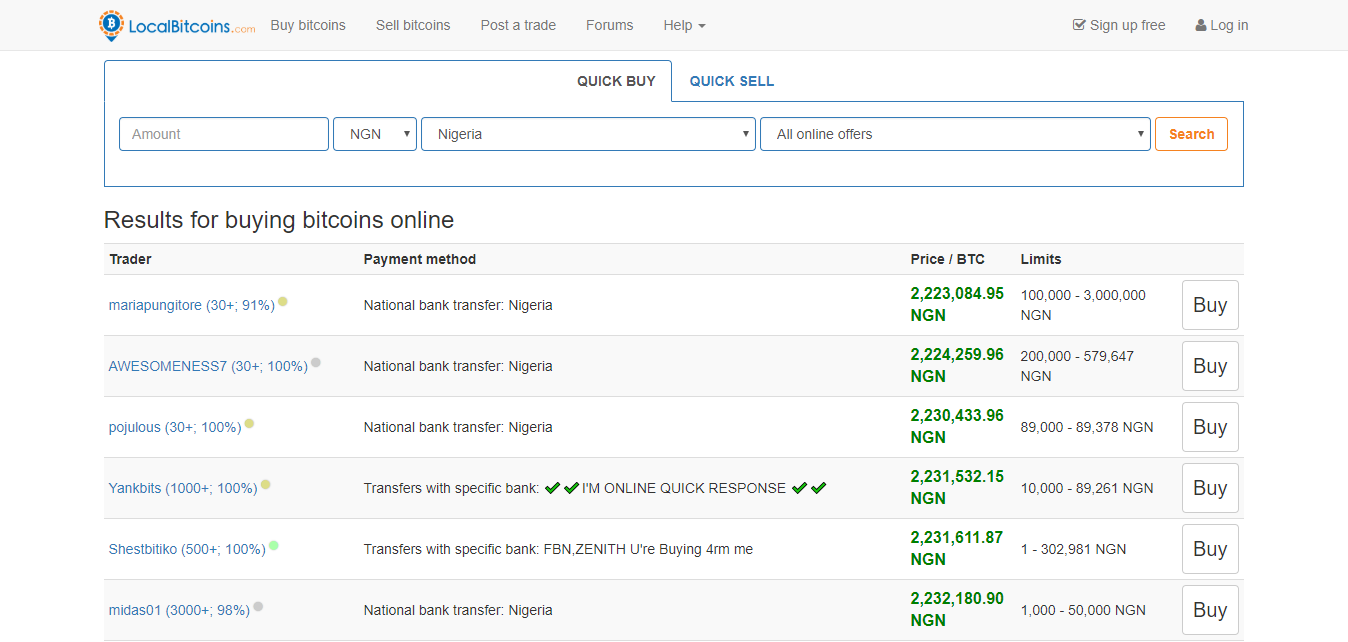The width and height of the screenshot is (1348, 642).
Task: Buy from pojulous's offer
Action: (1210, 427)
